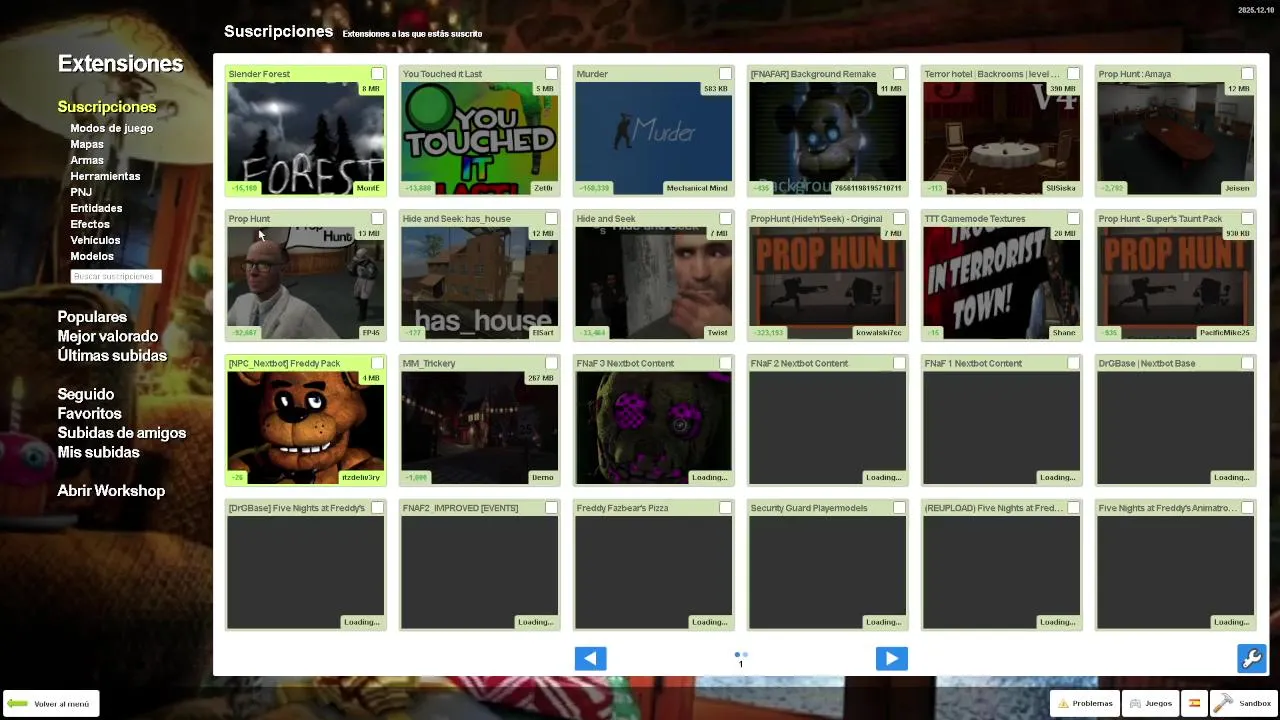Go to the previous page of subscriptions

[x=590, y=658]
